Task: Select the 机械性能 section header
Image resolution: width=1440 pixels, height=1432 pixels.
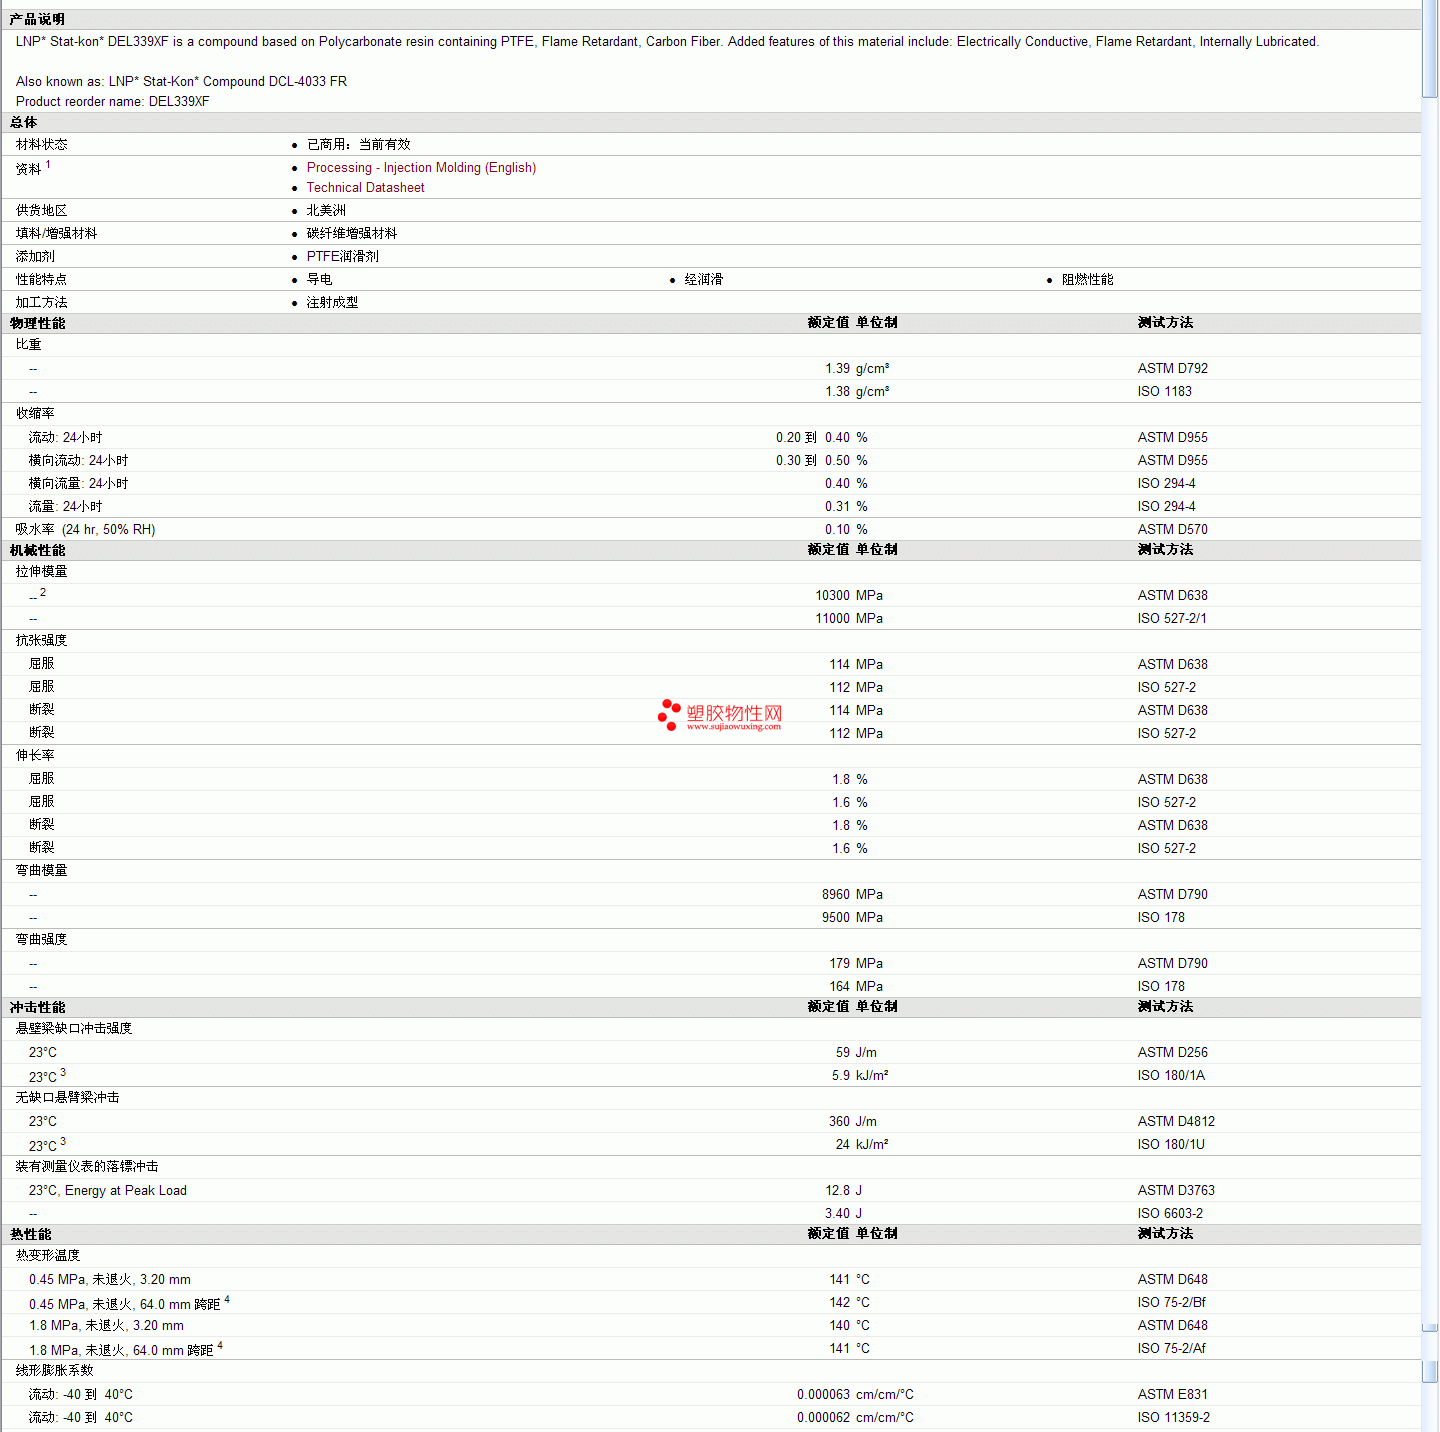Action: point(37,550)
